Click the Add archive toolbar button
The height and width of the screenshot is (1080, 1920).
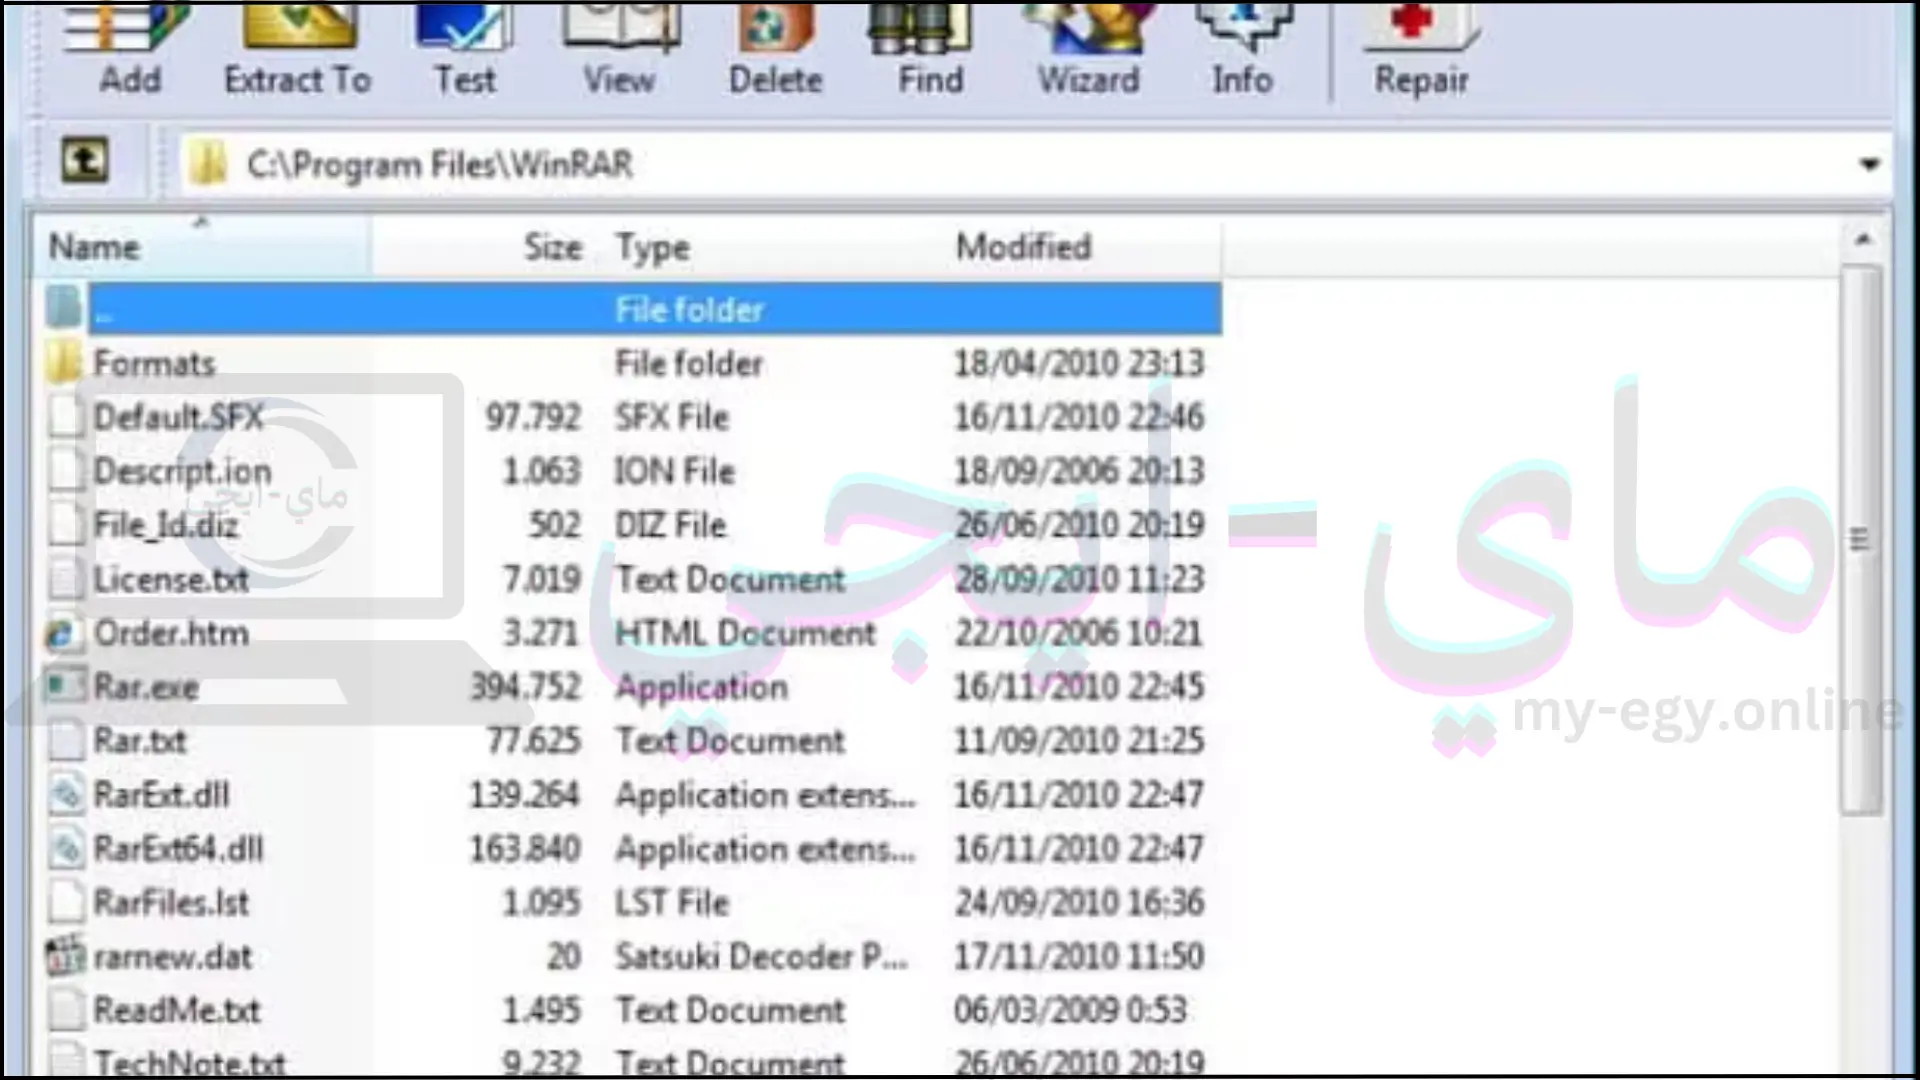pos(129,50)
